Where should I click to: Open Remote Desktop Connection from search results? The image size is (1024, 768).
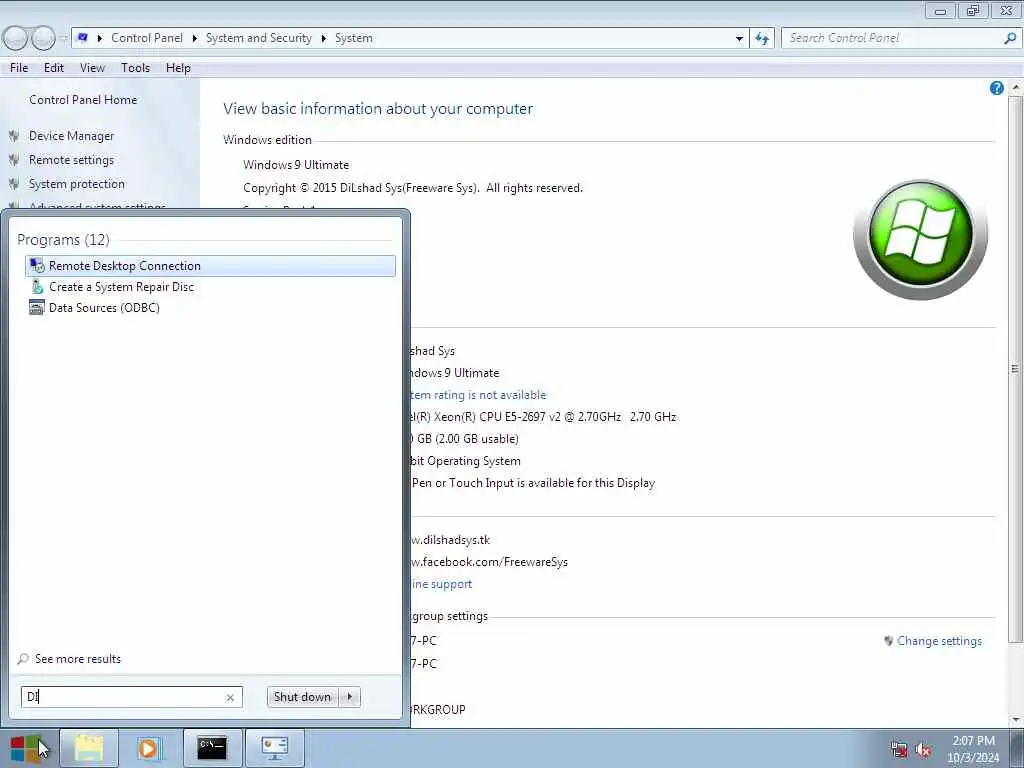coord(210,266)
